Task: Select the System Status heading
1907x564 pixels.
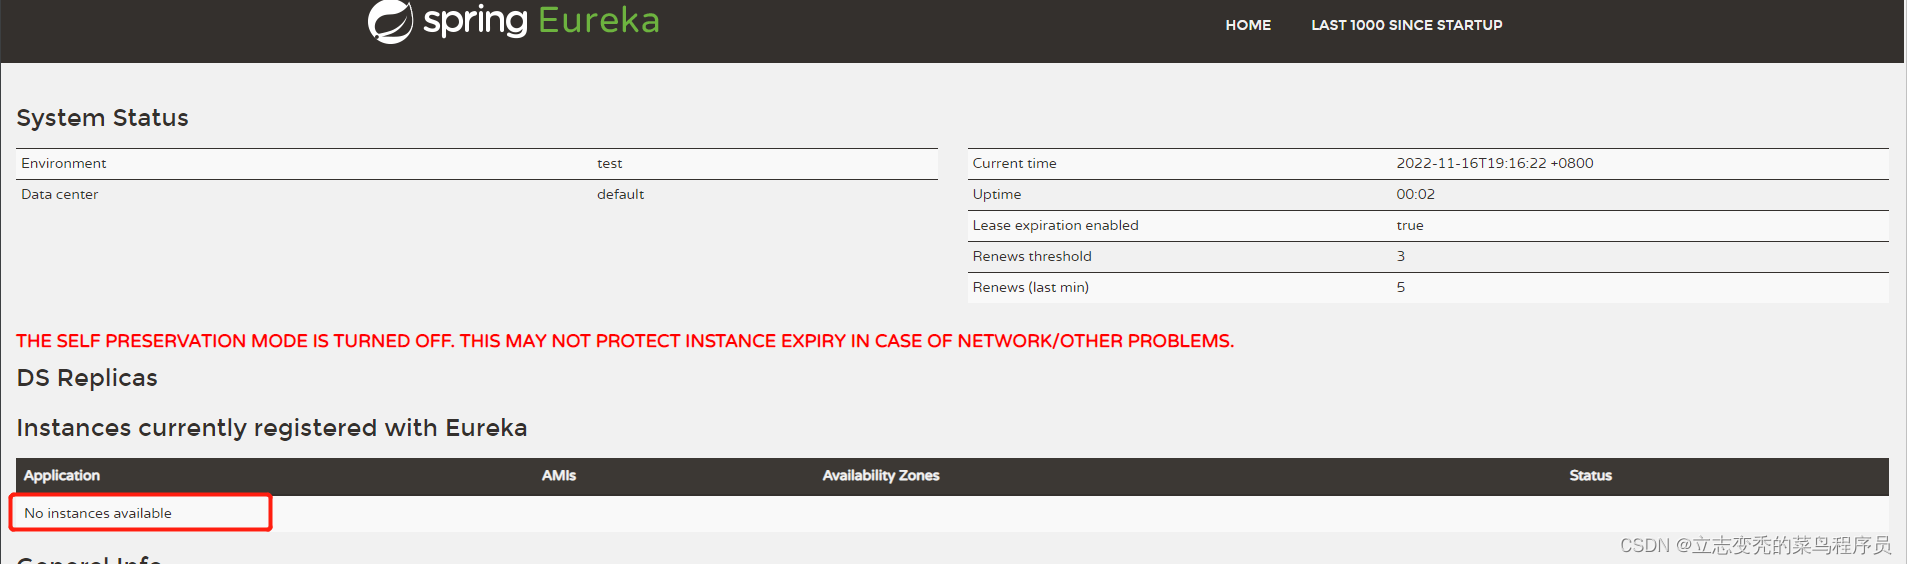Action: (x=102, y=118)
